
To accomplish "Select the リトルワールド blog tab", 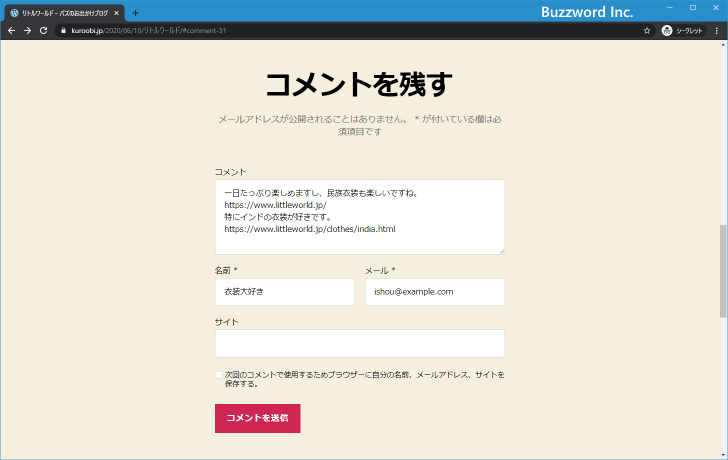I will pos(60,13).
